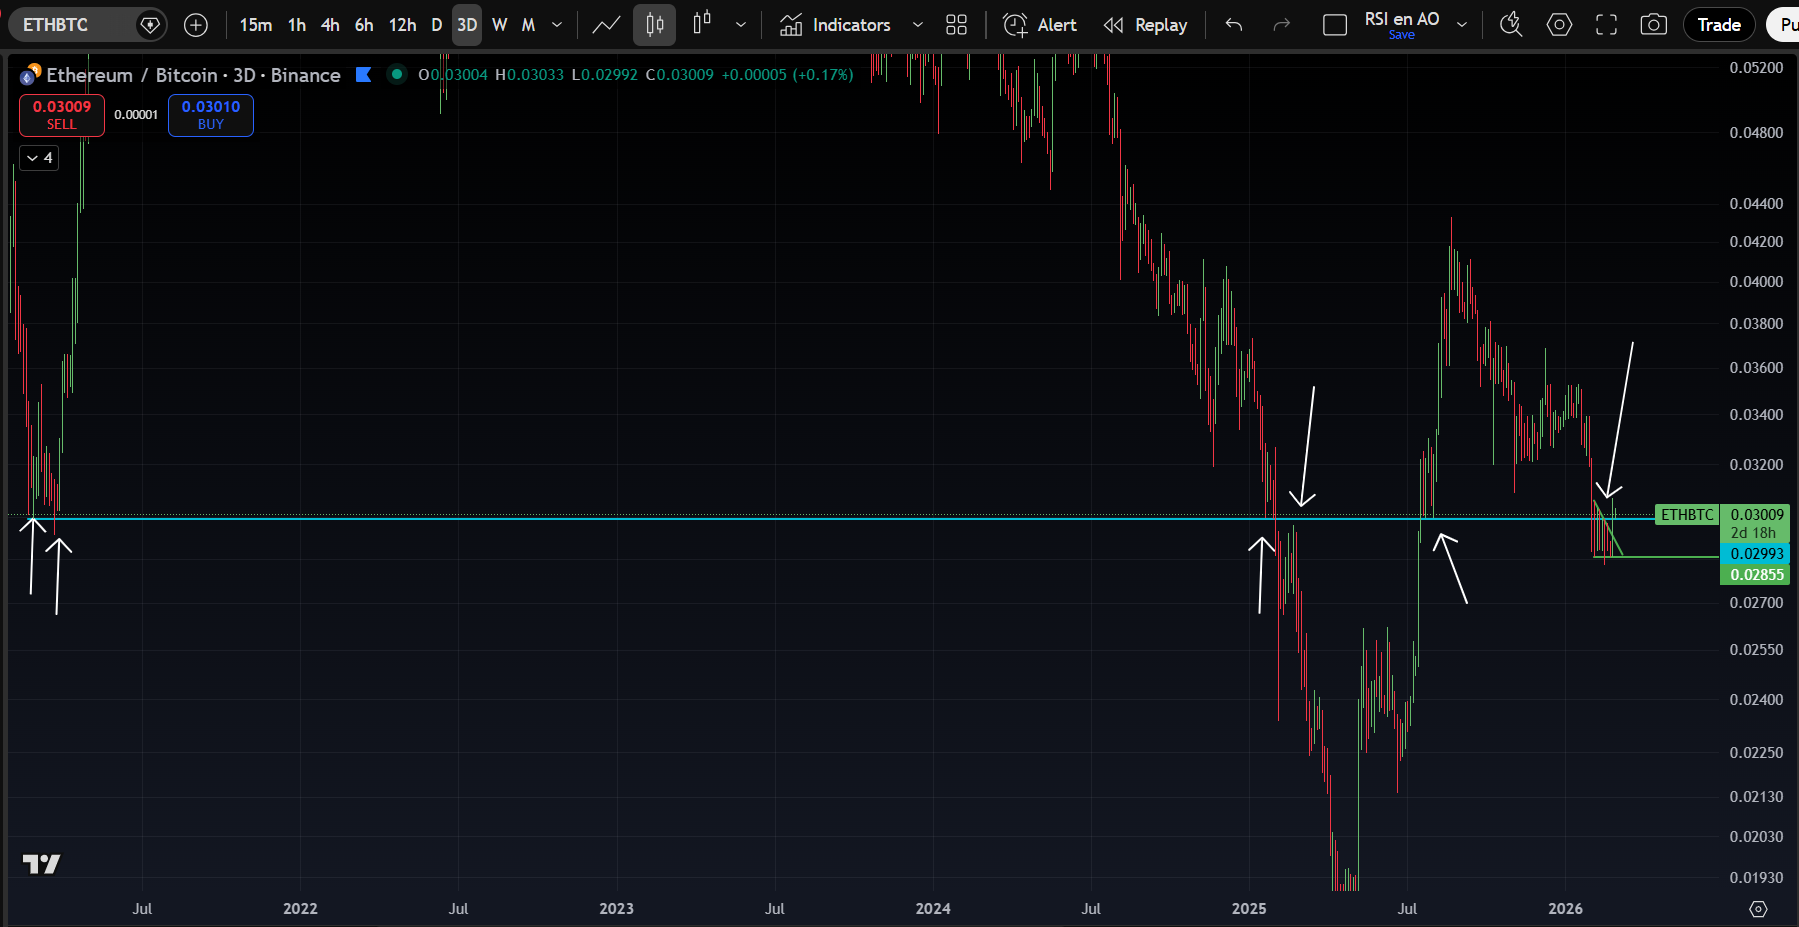Create an Alert
The width and height of the screenshot is (1799, 927).
[x=1040, y=25]
